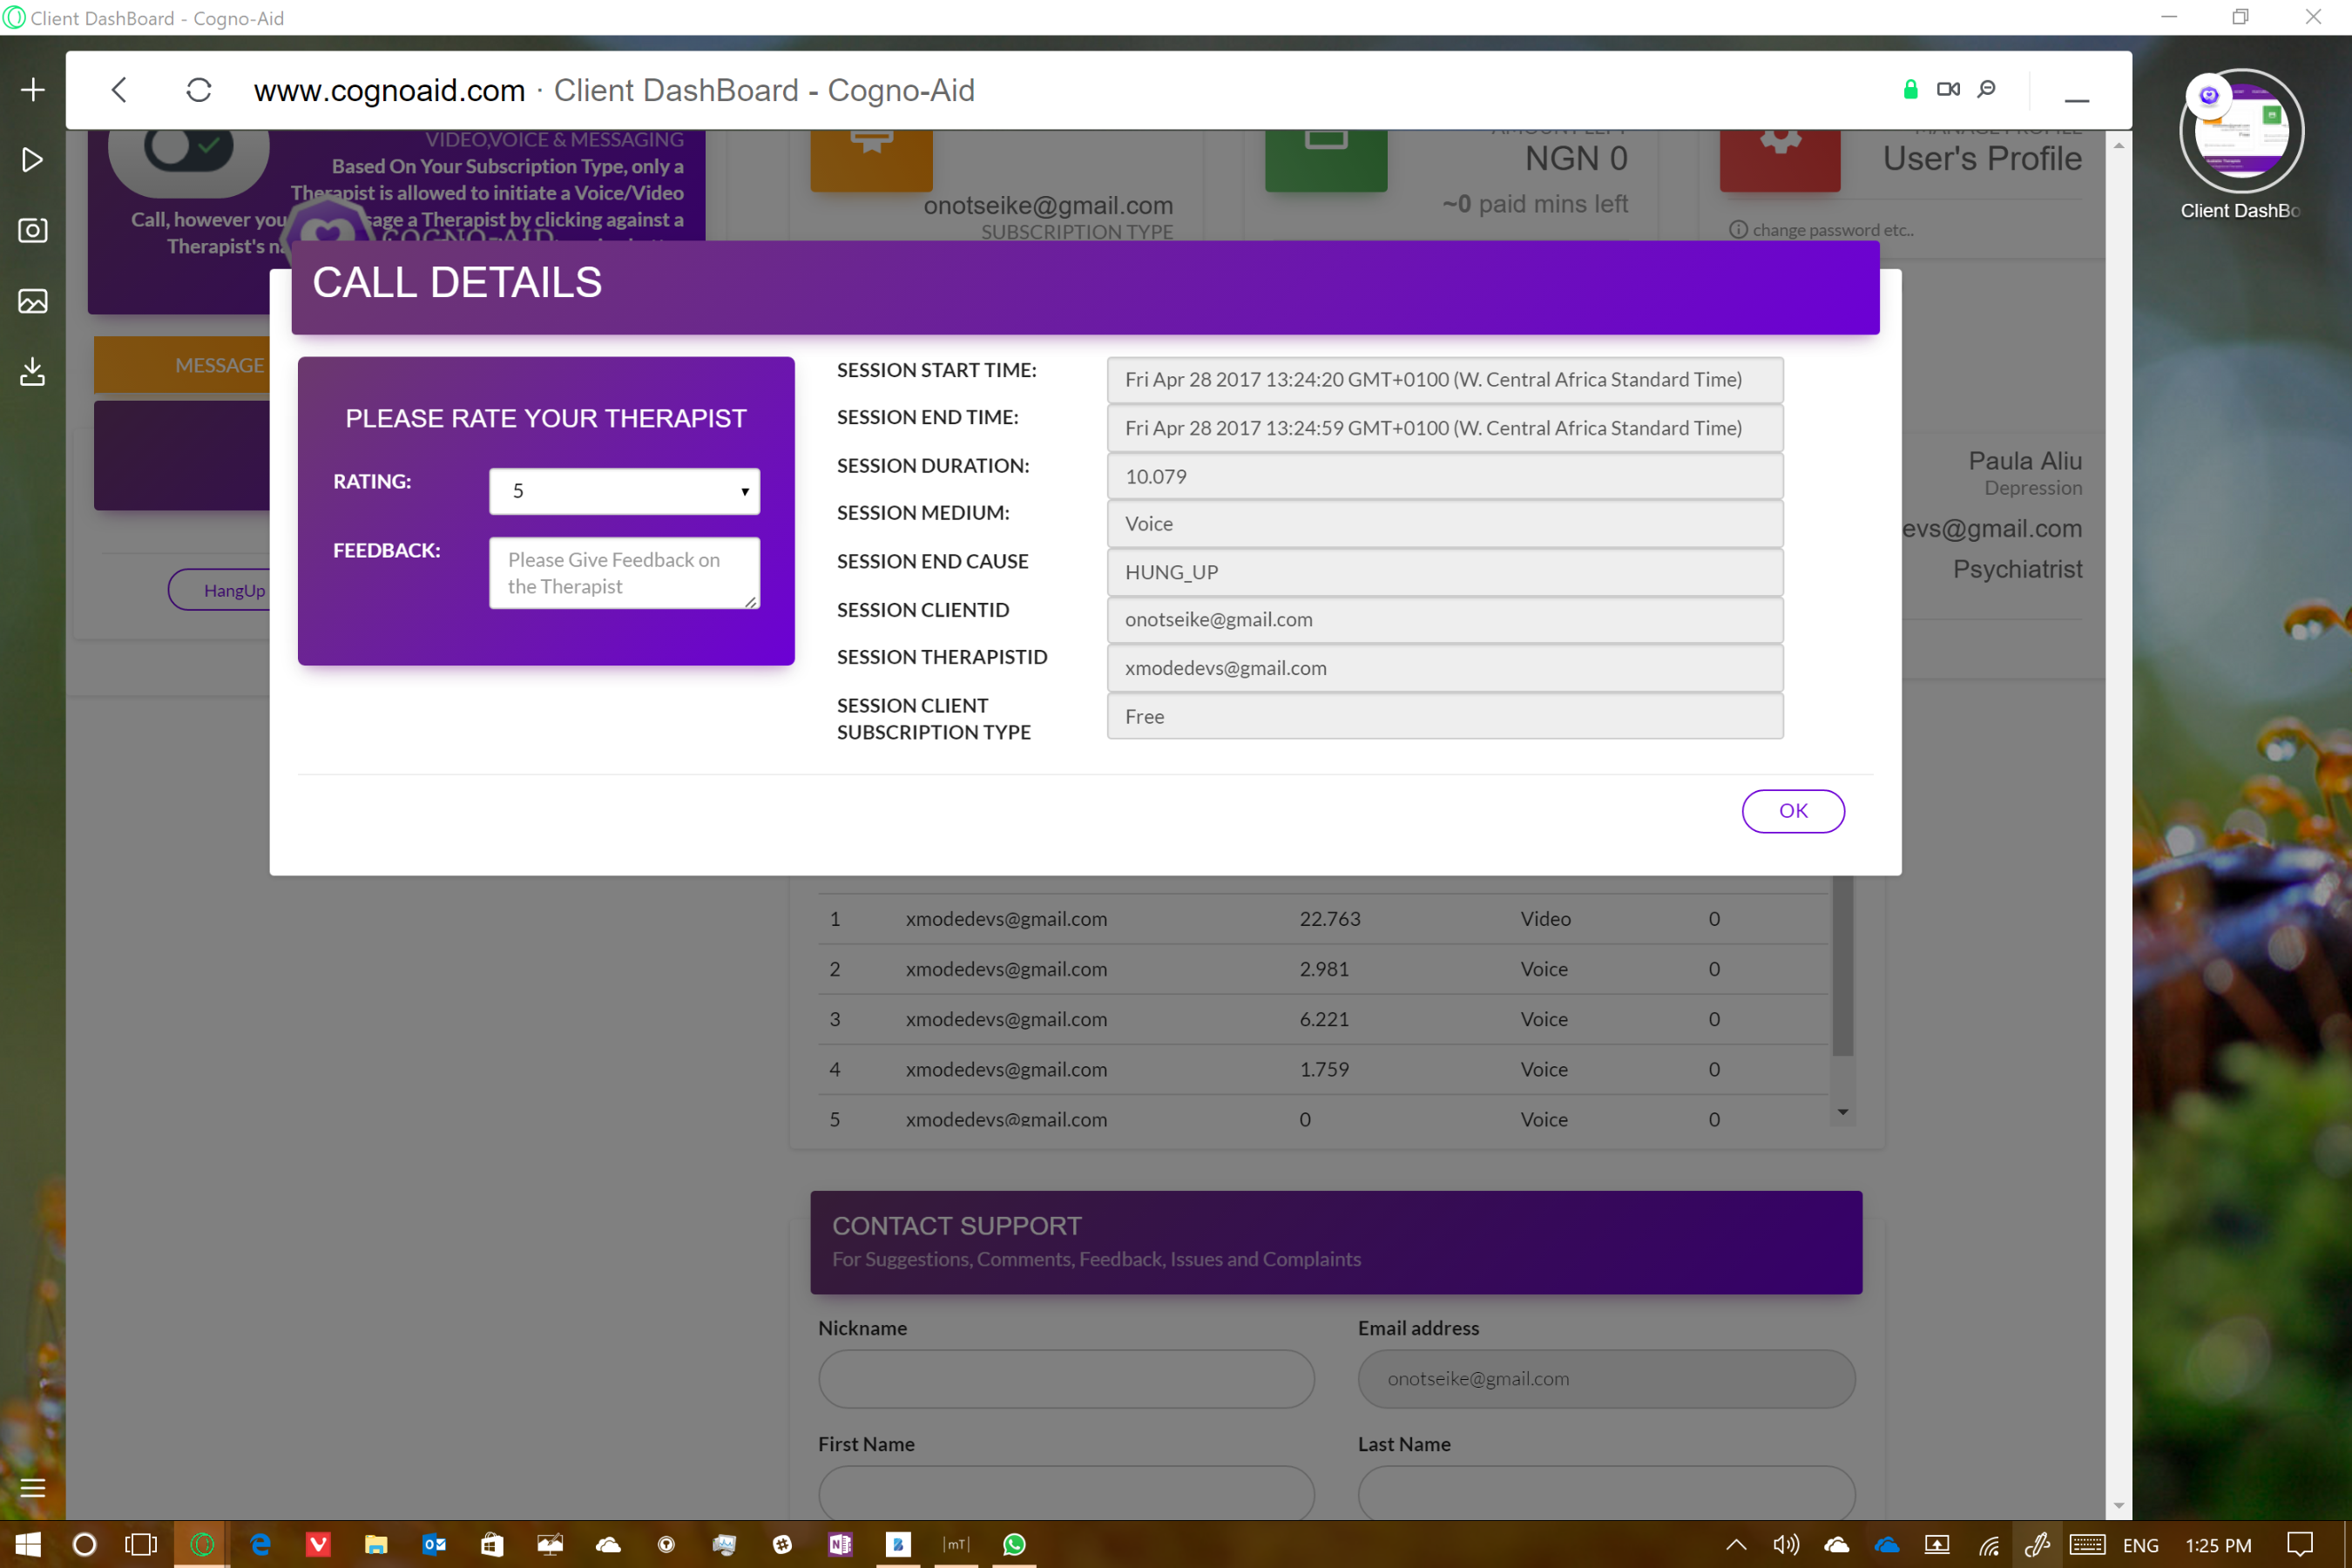Open a new tab with the plus icon
2352x1568 pixels.
pos(32,90)
